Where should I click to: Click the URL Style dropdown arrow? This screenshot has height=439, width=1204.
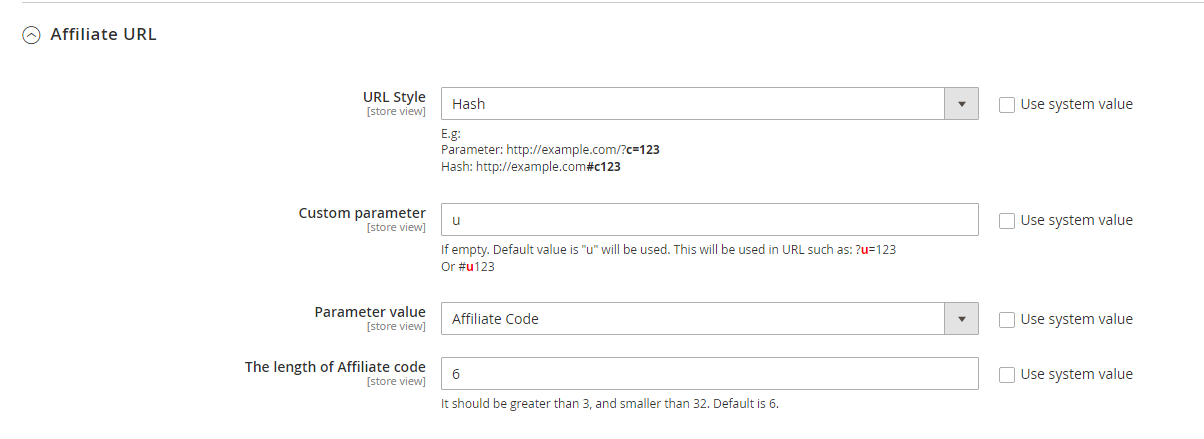coord(961,104)
